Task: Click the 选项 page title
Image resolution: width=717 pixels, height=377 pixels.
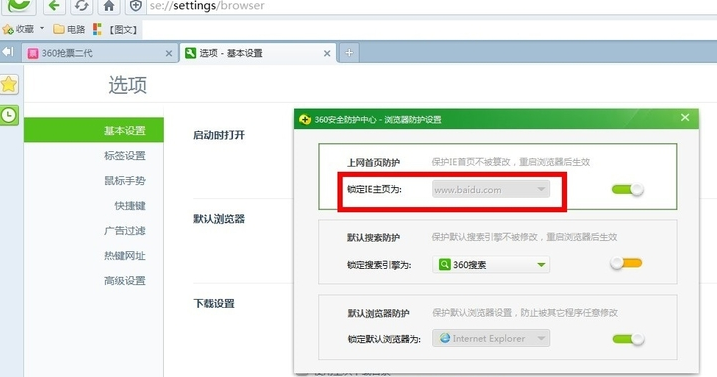Action: (128, 85)
